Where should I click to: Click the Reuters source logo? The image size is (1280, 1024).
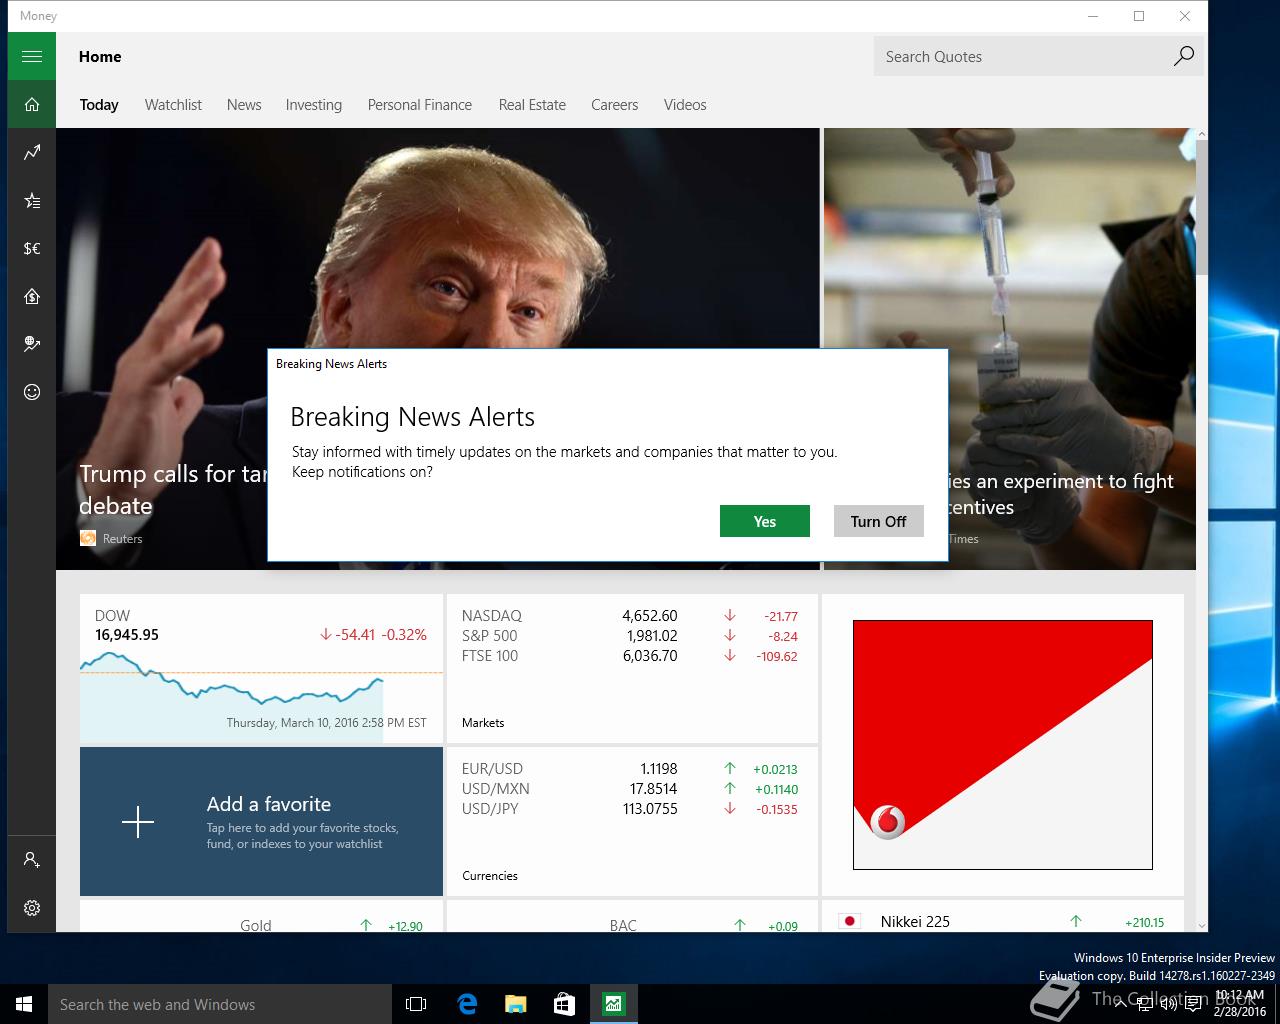coord(88,538)
